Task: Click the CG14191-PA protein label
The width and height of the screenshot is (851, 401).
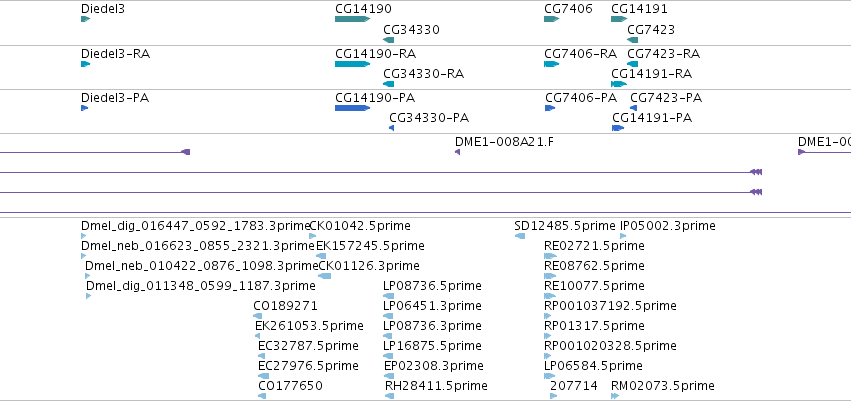Action: [x=652, y=118]
